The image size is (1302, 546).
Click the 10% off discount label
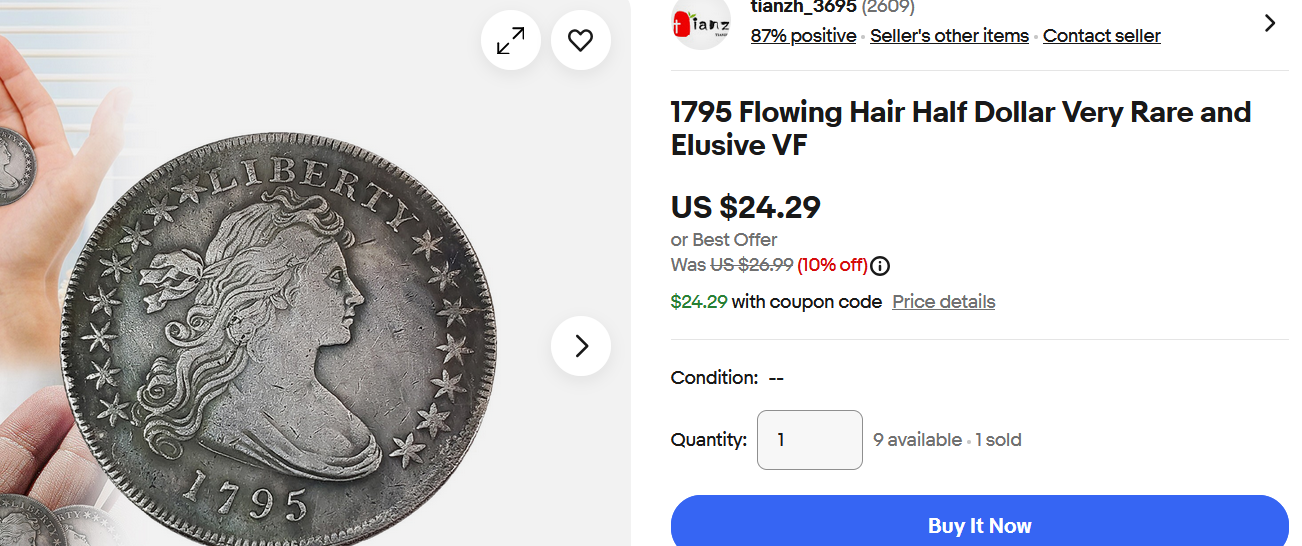[x=831, y=265]
